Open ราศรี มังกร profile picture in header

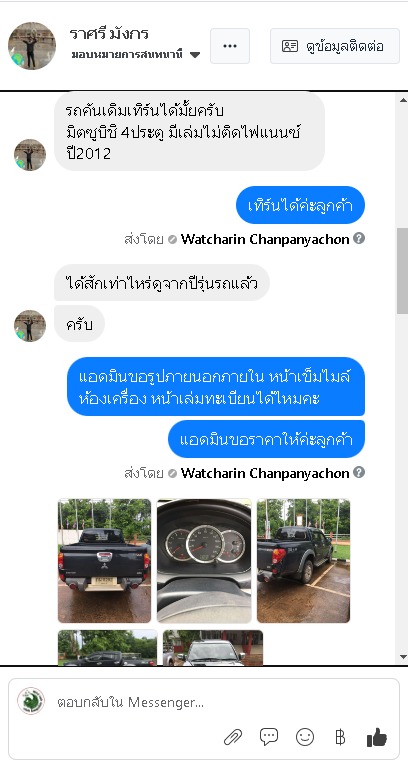[x=32, y=45]
